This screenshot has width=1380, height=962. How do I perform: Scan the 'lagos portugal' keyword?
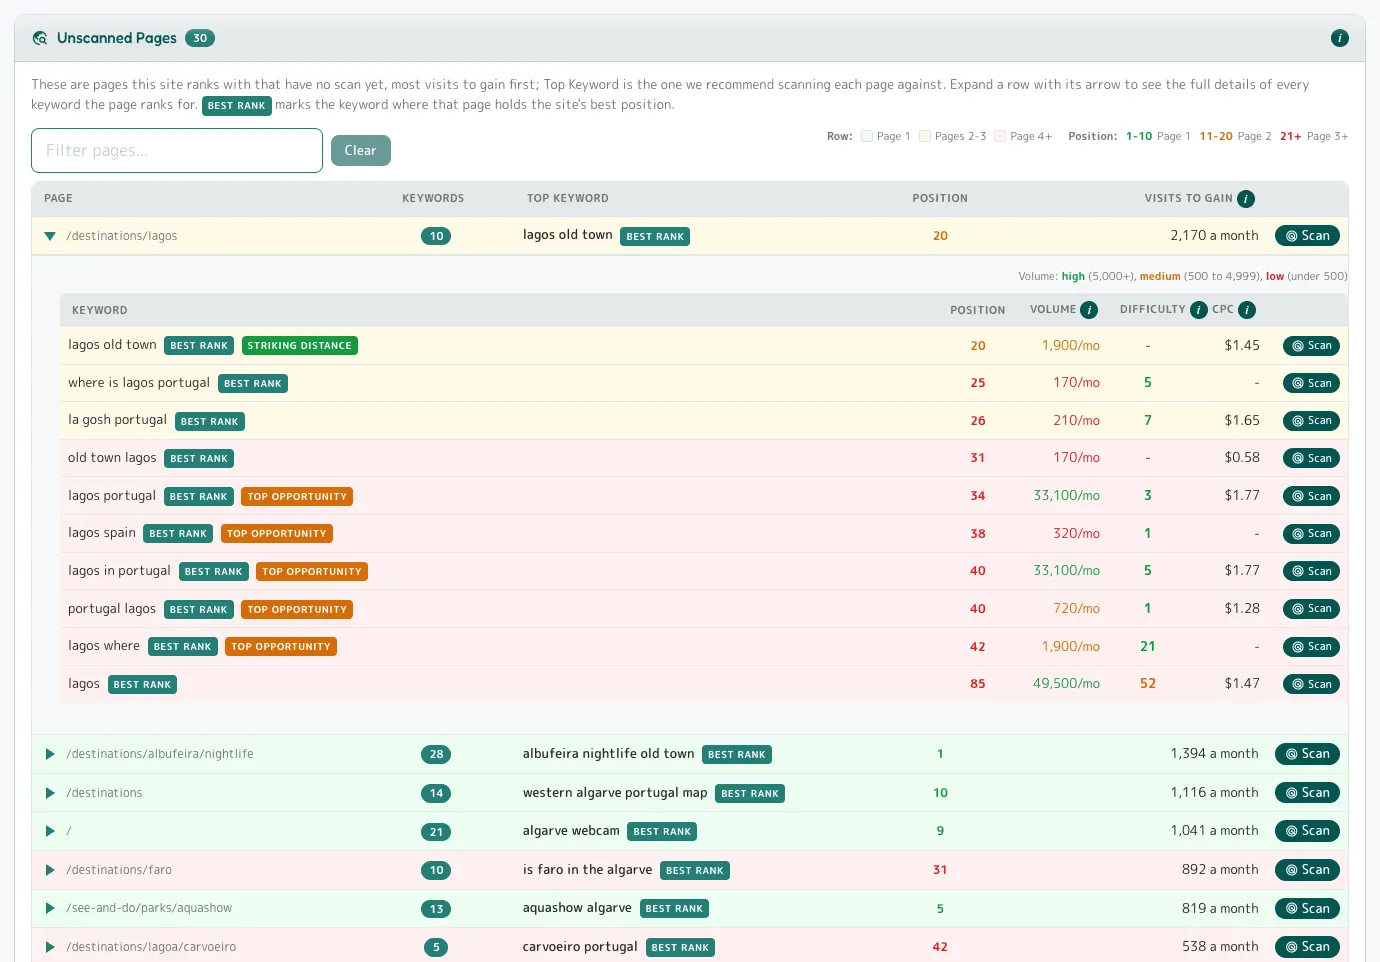point(1311,496)
